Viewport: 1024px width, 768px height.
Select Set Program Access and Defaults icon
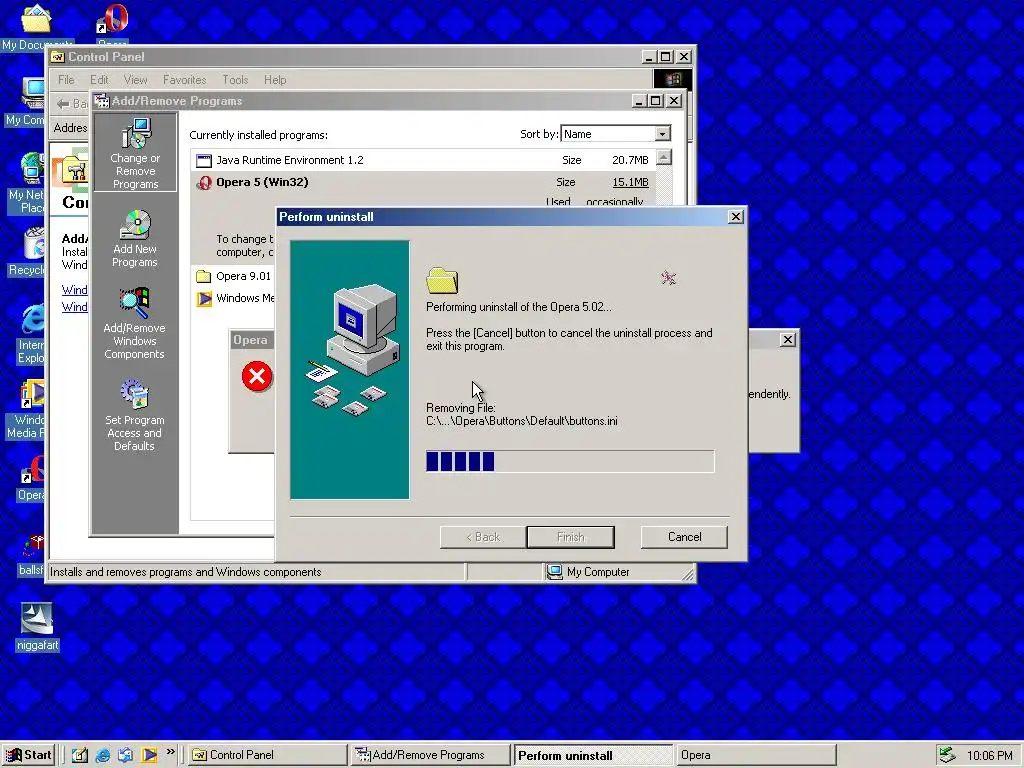135,415
